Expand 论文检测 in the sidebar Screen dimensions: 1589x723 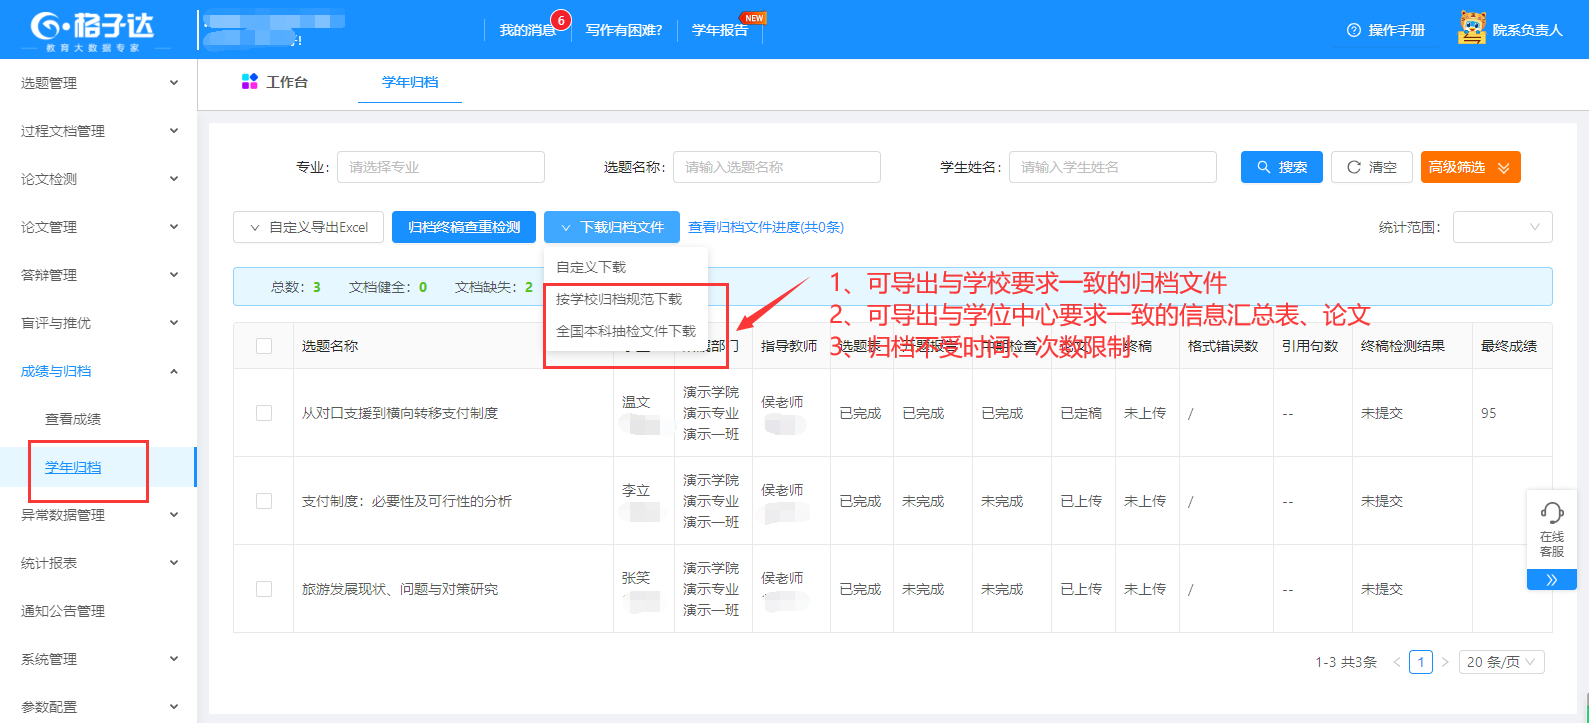[98, 179]
